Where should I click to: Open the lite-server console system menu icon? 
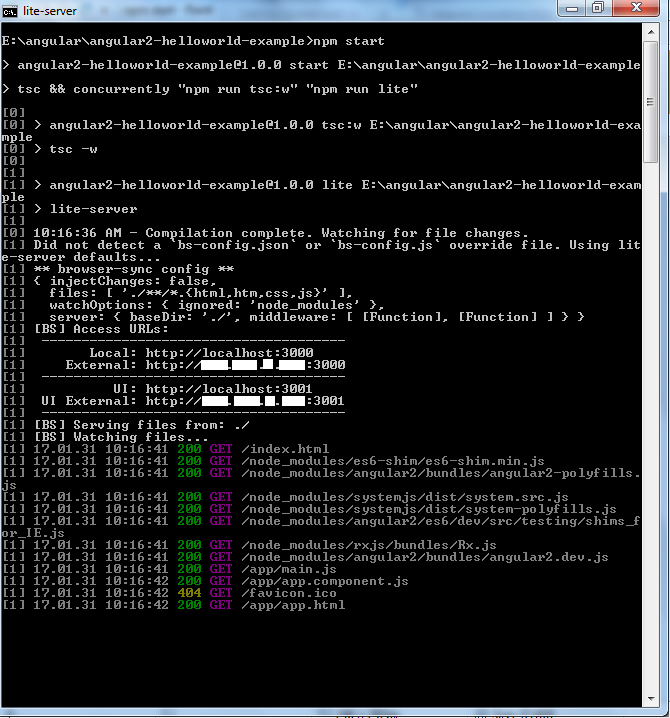(10, 11)
